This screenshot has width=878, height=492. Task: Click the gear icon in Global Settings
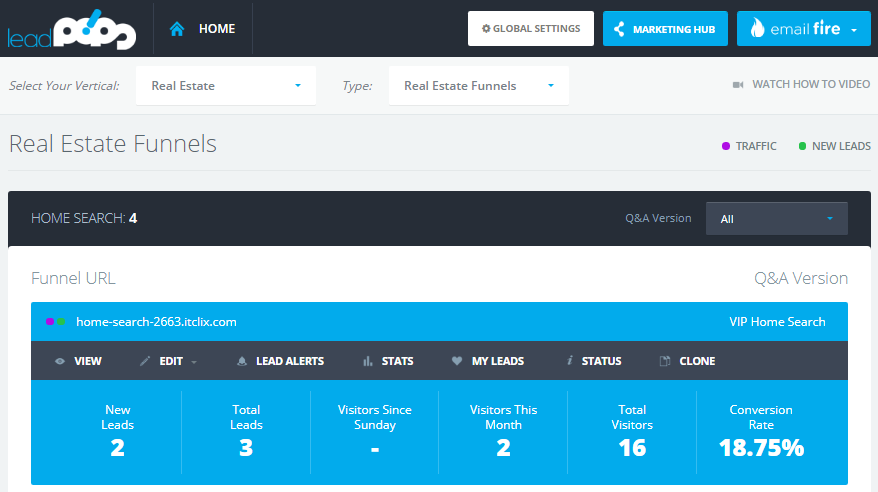486,29
